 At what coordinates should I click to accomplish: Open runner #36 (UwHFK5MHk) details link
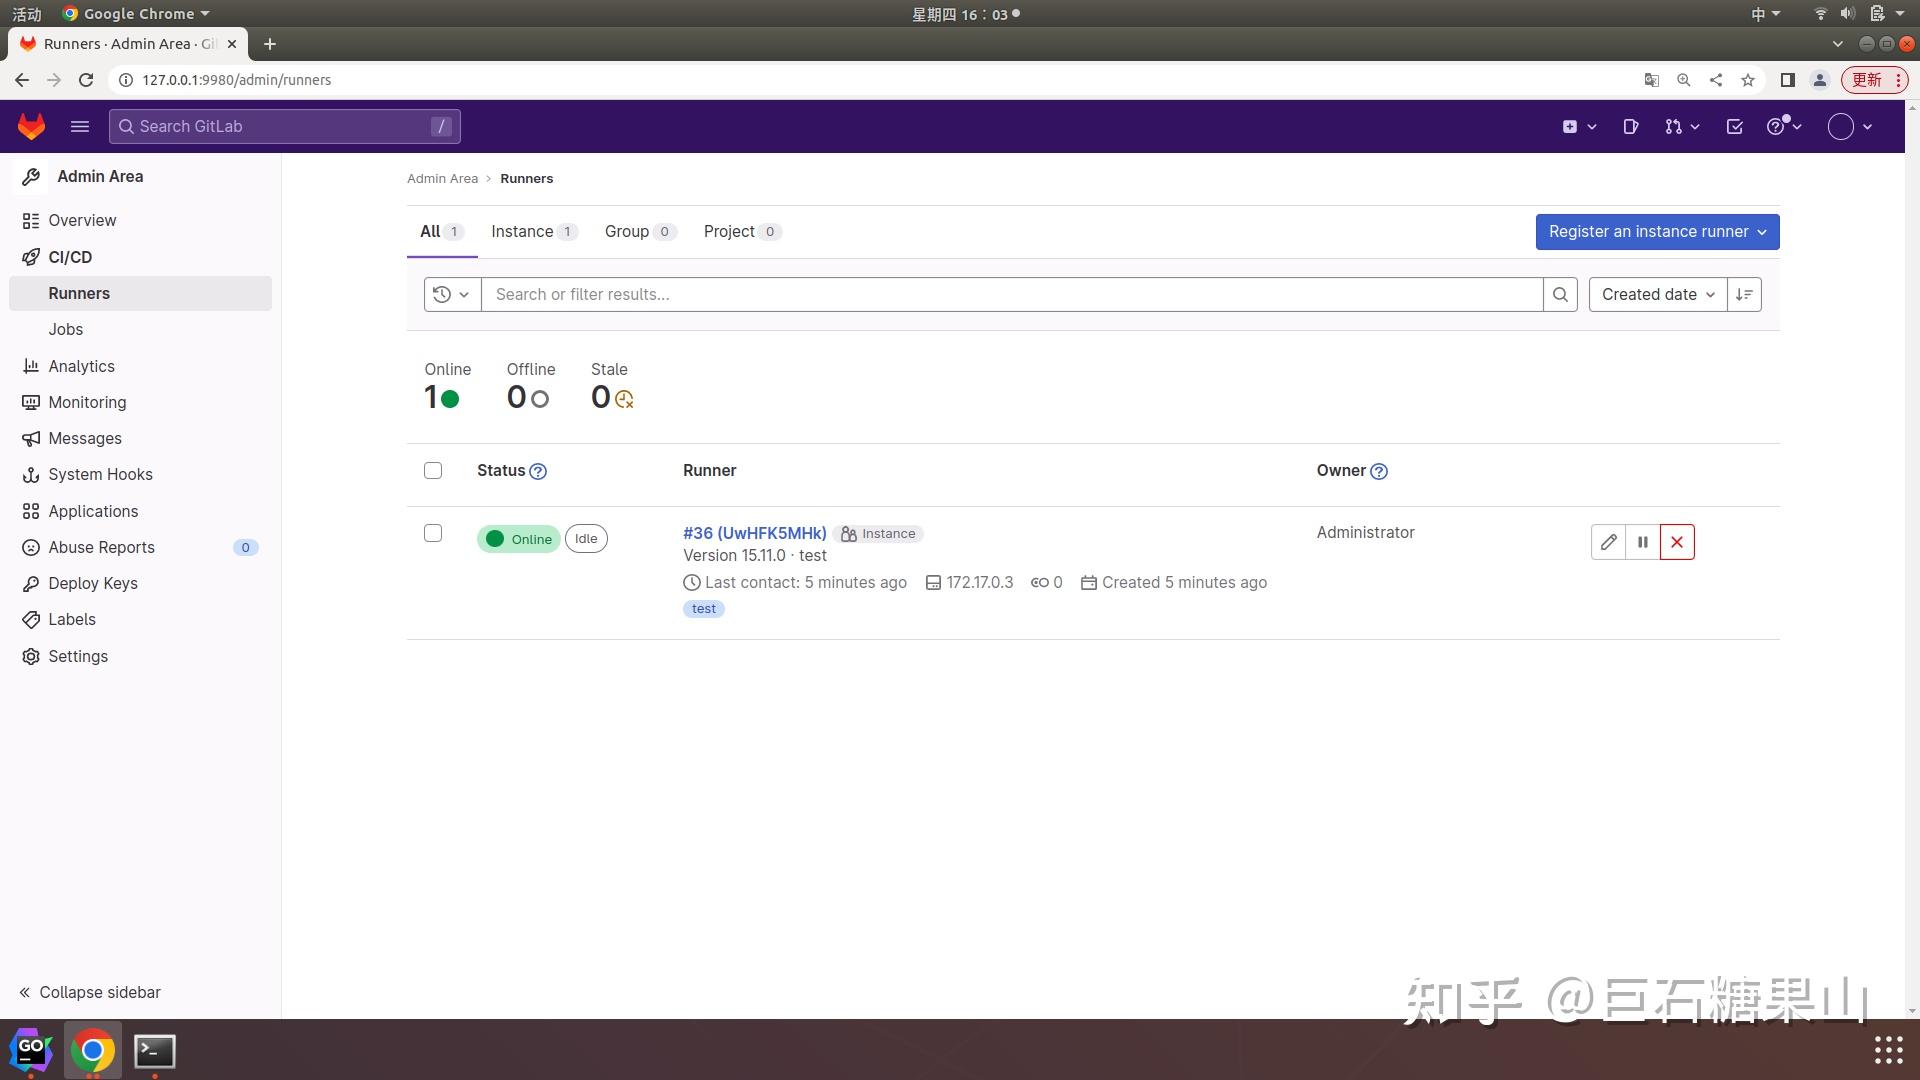tap(754, 533)
